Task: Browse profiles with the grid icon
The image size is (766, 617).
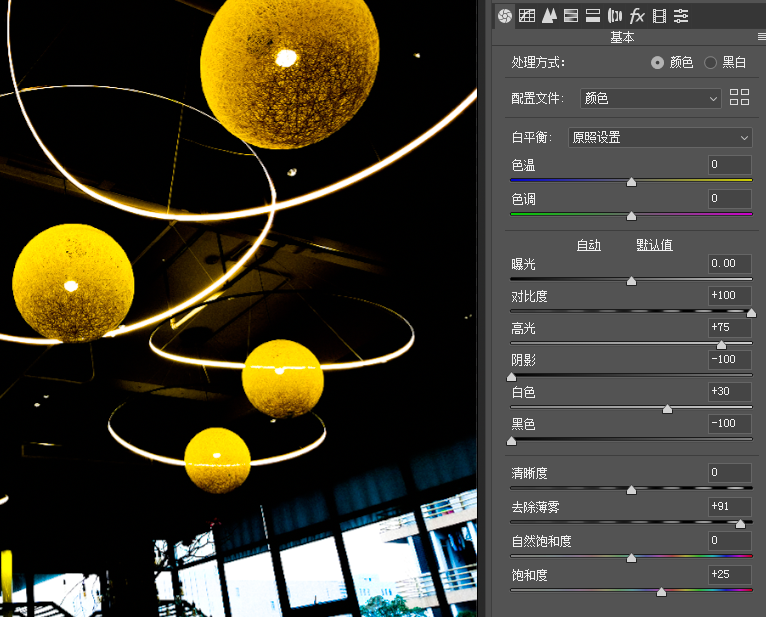Action: [740, 98]
